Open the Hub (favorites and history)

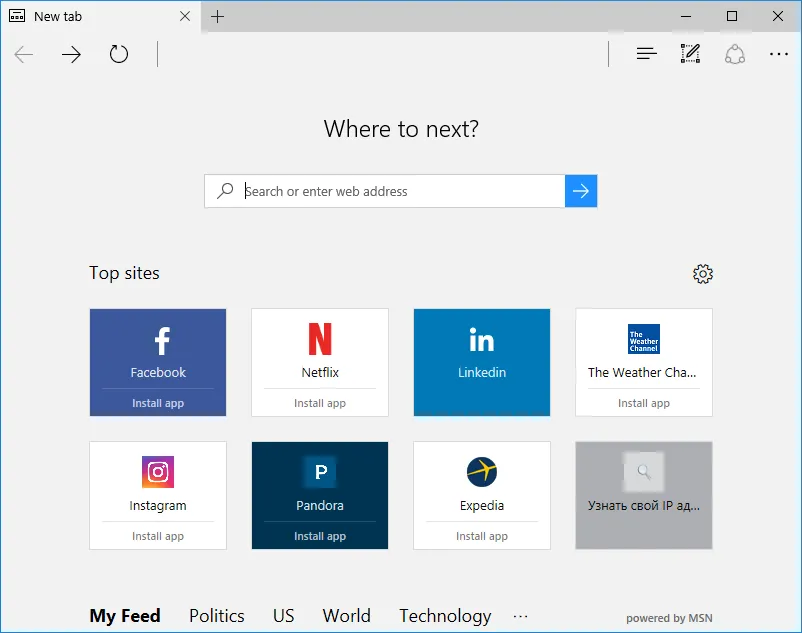[x=647, y=53]
